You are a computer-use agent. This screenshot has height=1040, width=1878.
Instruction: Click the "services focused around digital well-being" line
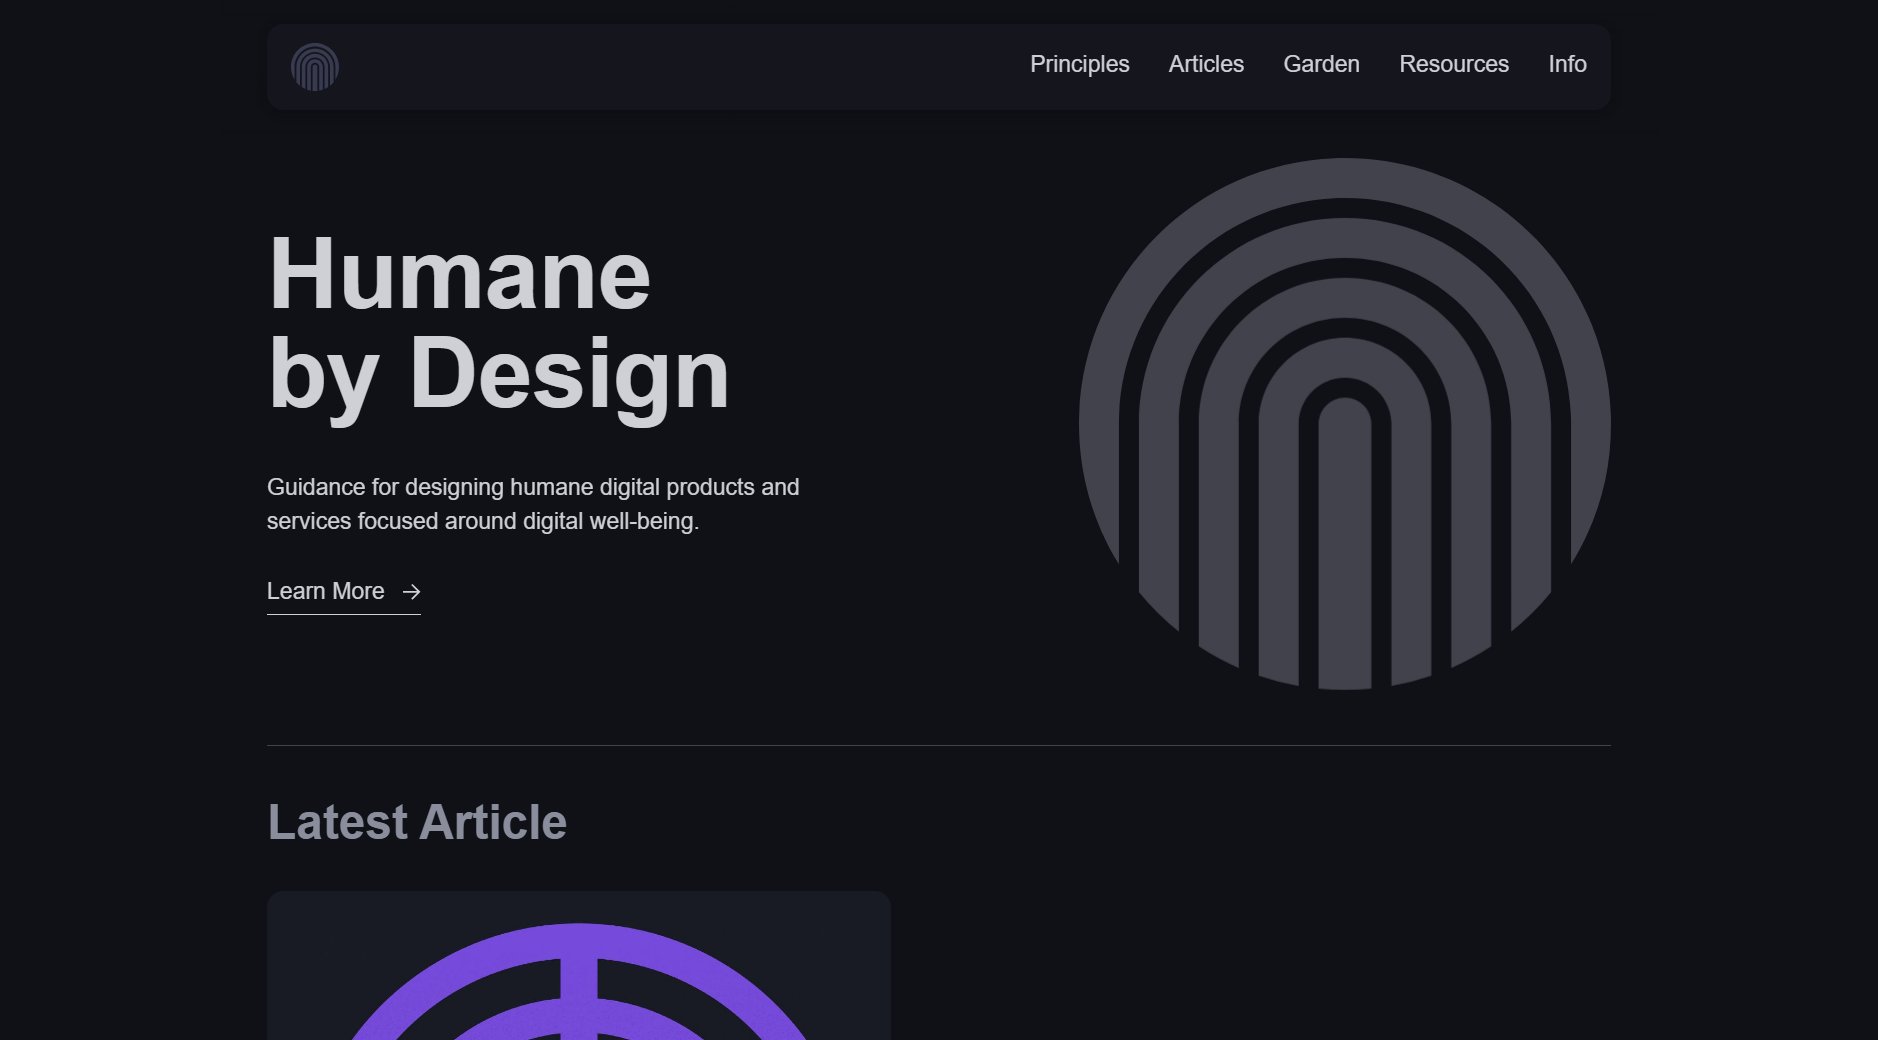[482, 521]
